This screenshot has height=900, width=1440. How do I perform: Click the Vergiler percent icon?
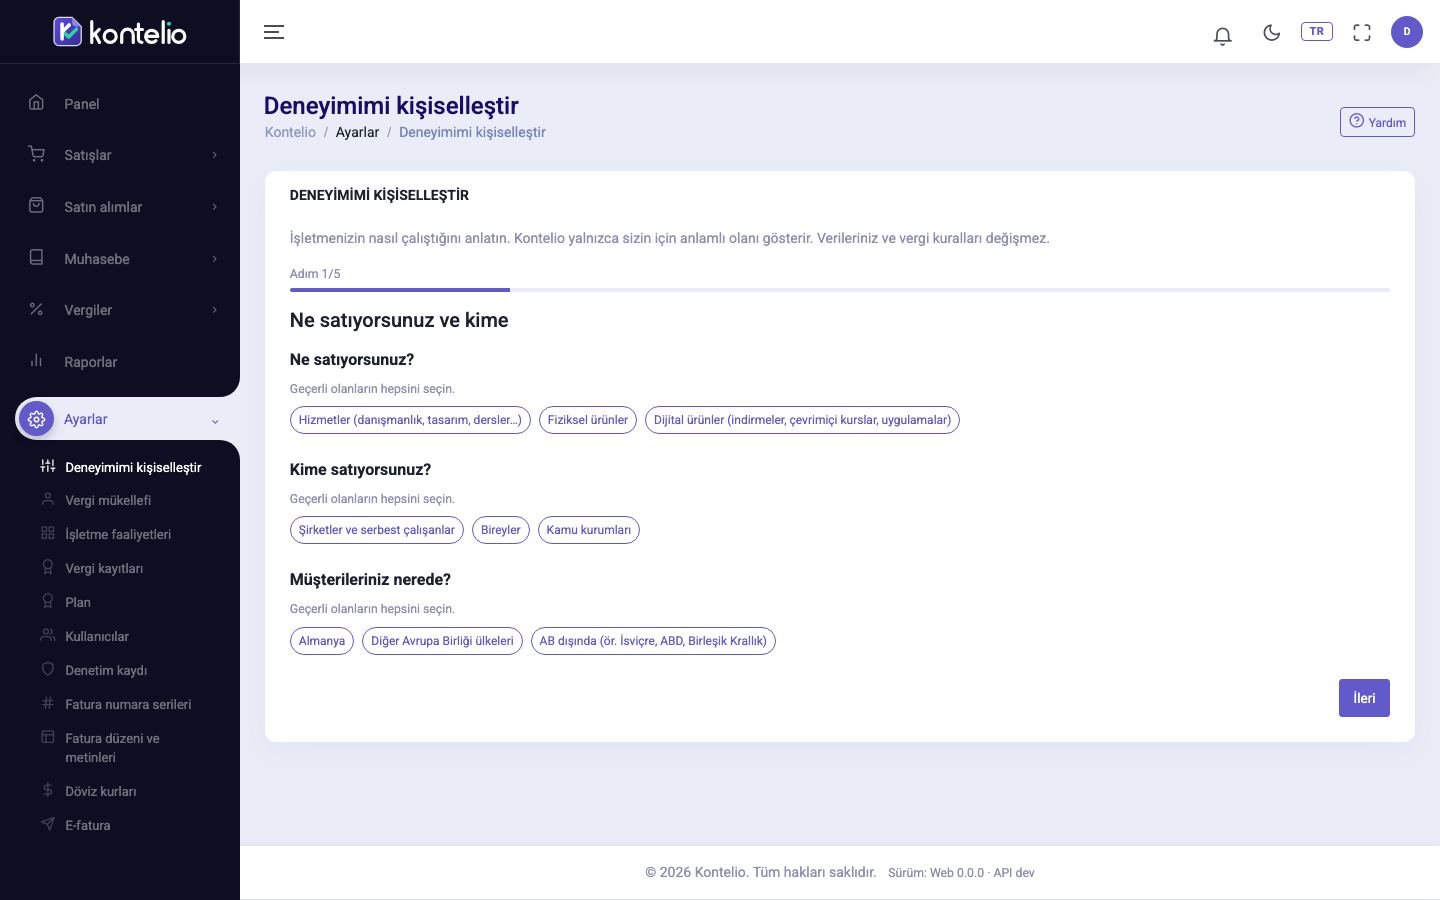[x=36, y=309]
